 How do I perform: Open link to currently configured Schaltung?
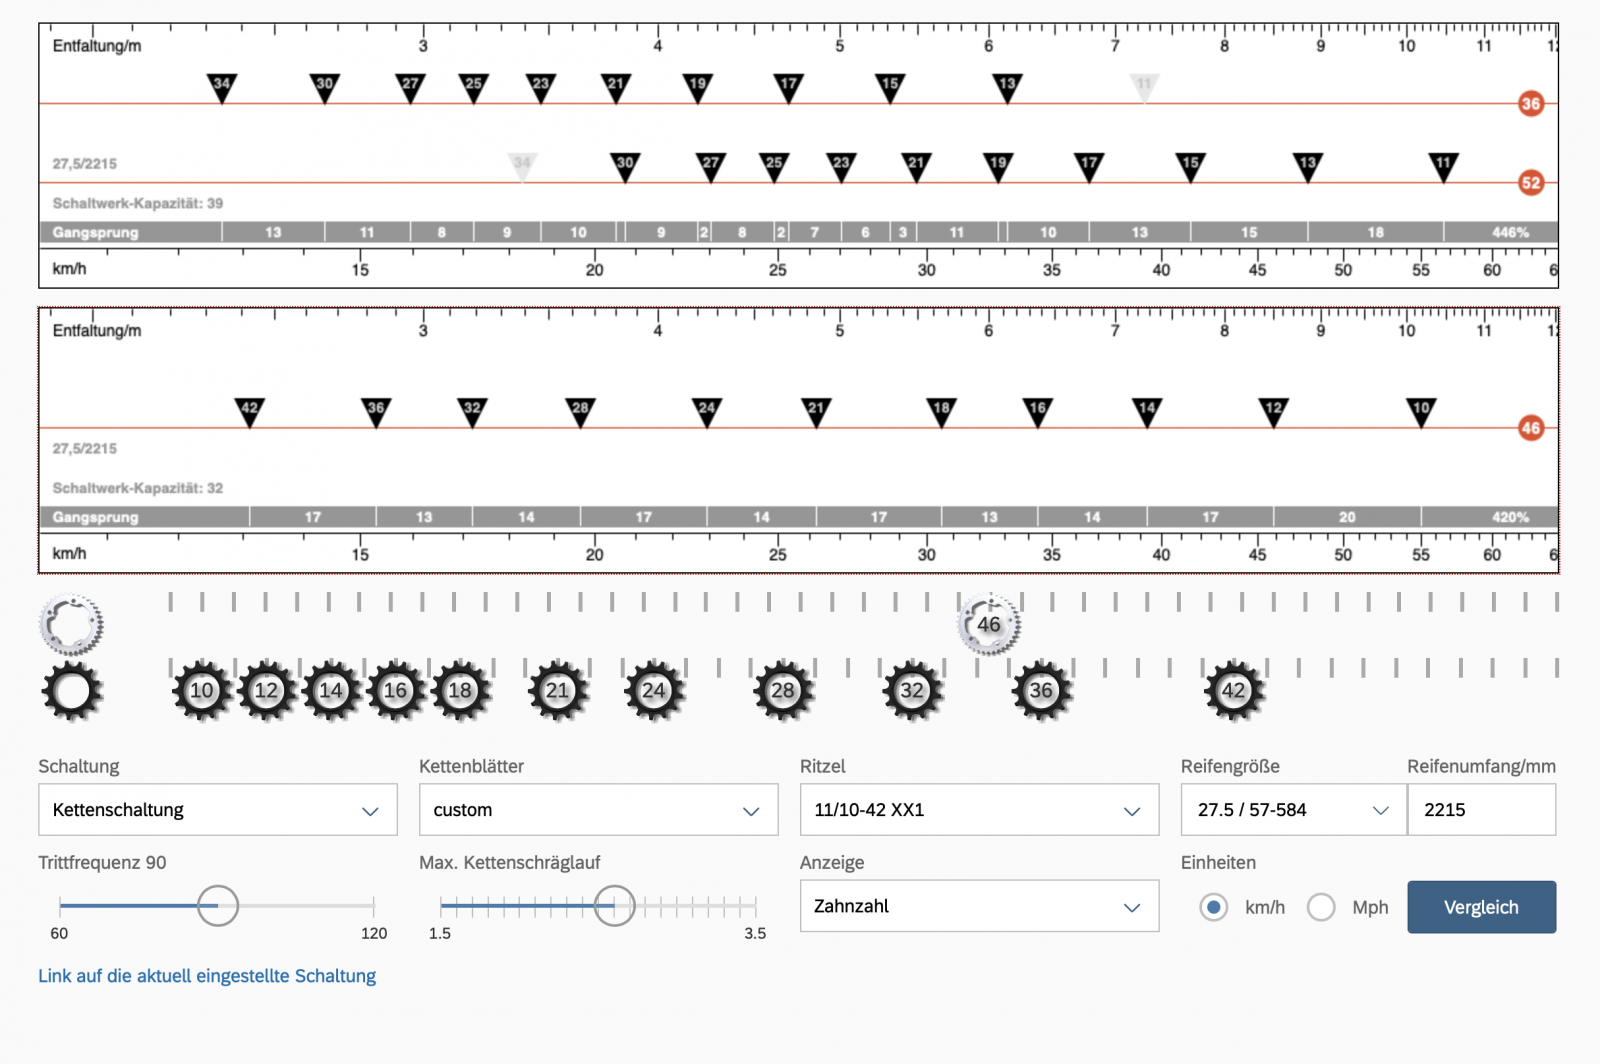click(x=207, y=976)
